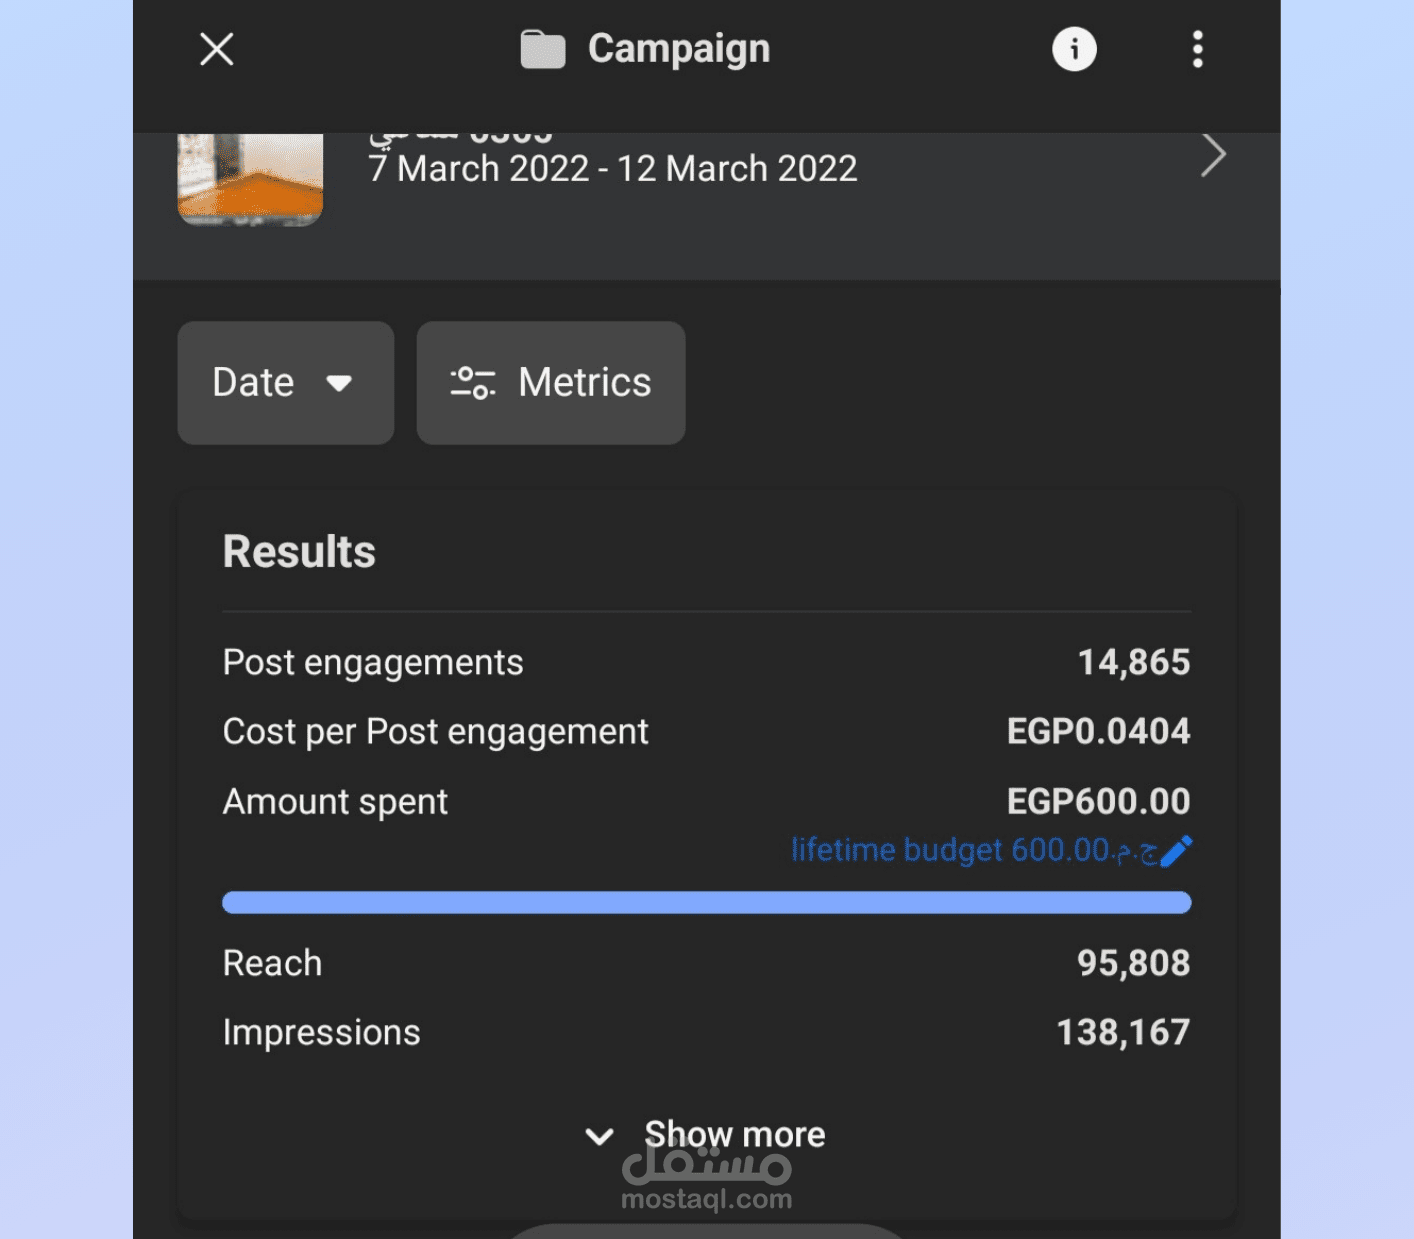Viewport: 1414px width, 1239px height.
Task: Click the Show more chevron arrow
Action: pos(599,1136)
